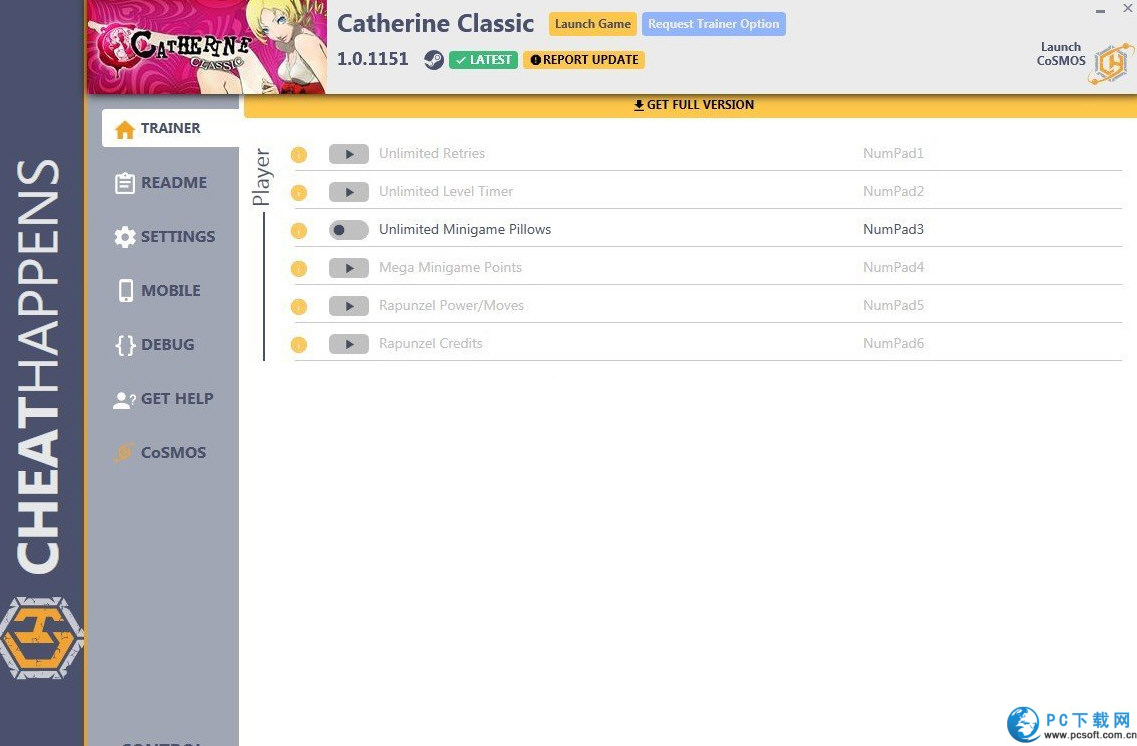1137x746 pixels.
Task: Click info icon for Unlimited Level Timer
Action: [298, 192]
